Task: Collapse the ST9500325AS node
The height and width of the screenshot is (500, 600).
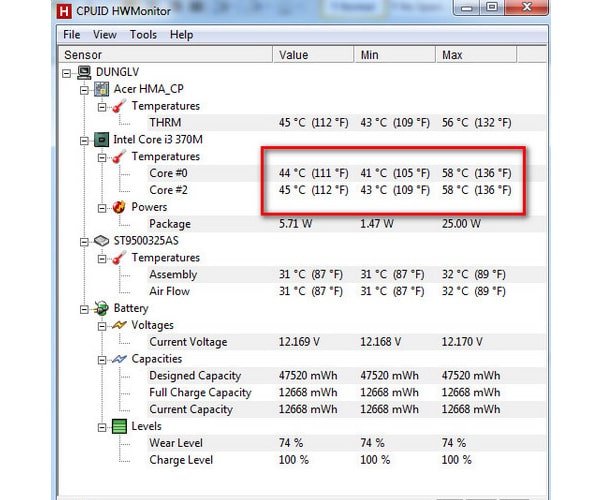Action: coord(84,242)
